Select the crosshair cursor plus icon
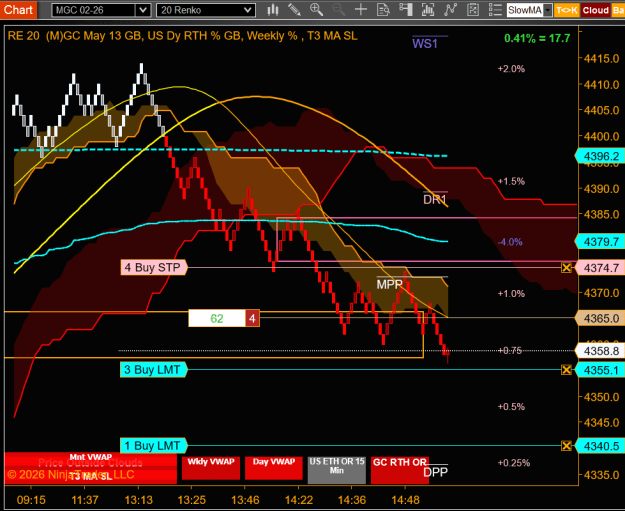 coord(361,10)
